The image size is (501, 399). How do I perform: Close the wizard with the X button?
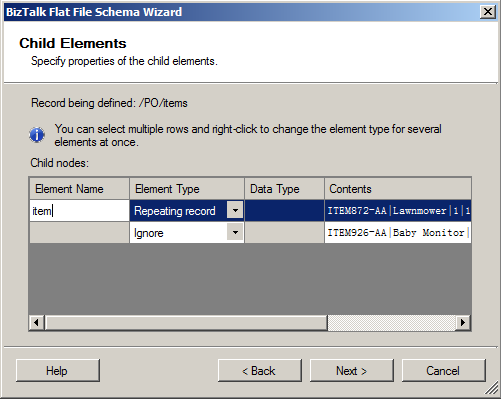click(488, 12)
